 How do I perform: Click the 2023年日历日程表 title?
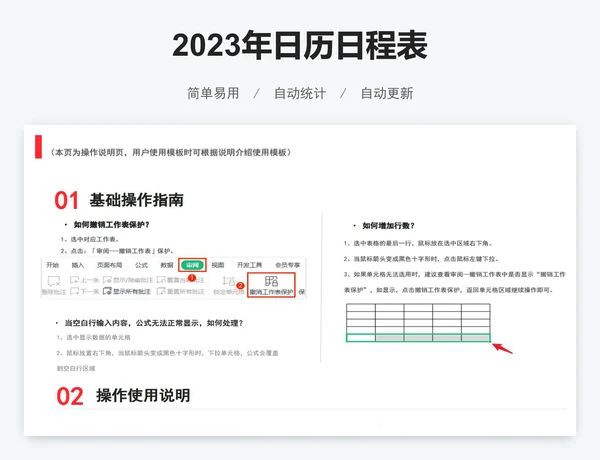[300, 46]
